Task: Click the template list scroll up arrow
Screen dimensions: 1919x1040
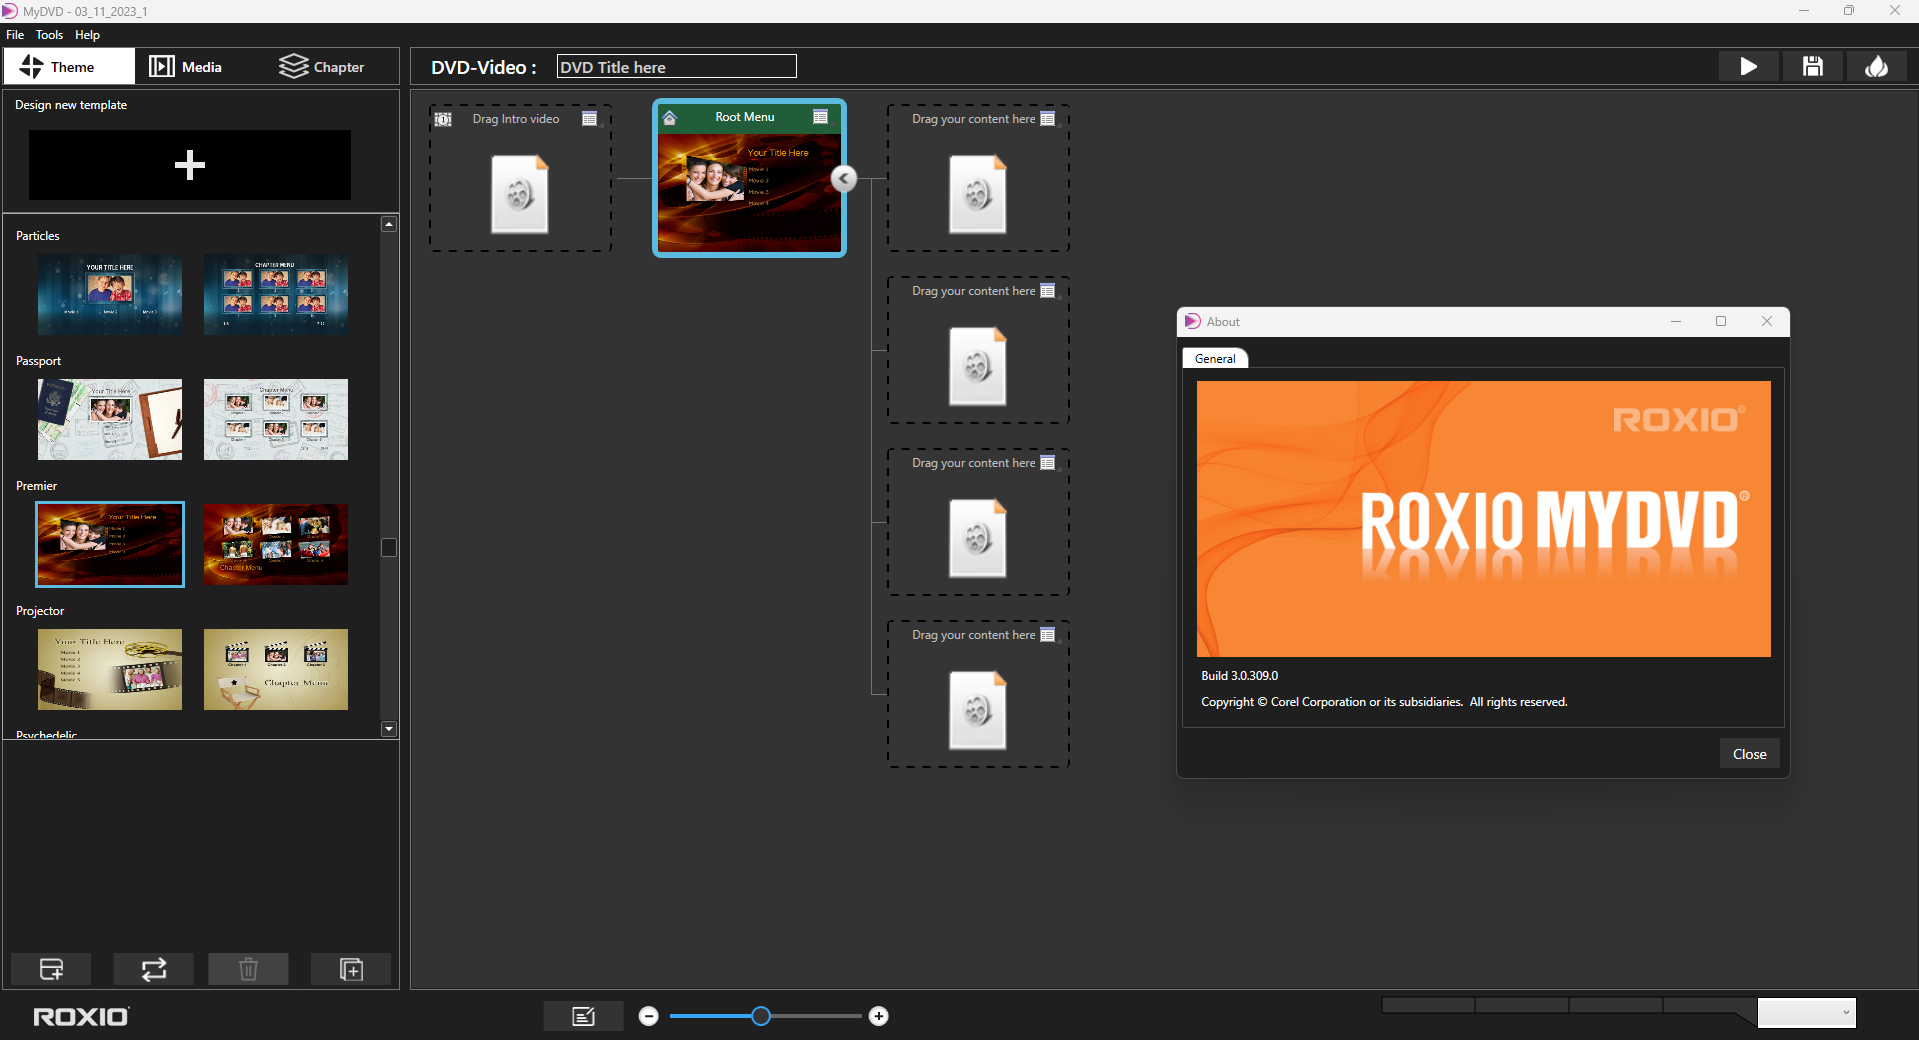Action: click(x=389, y=224)
